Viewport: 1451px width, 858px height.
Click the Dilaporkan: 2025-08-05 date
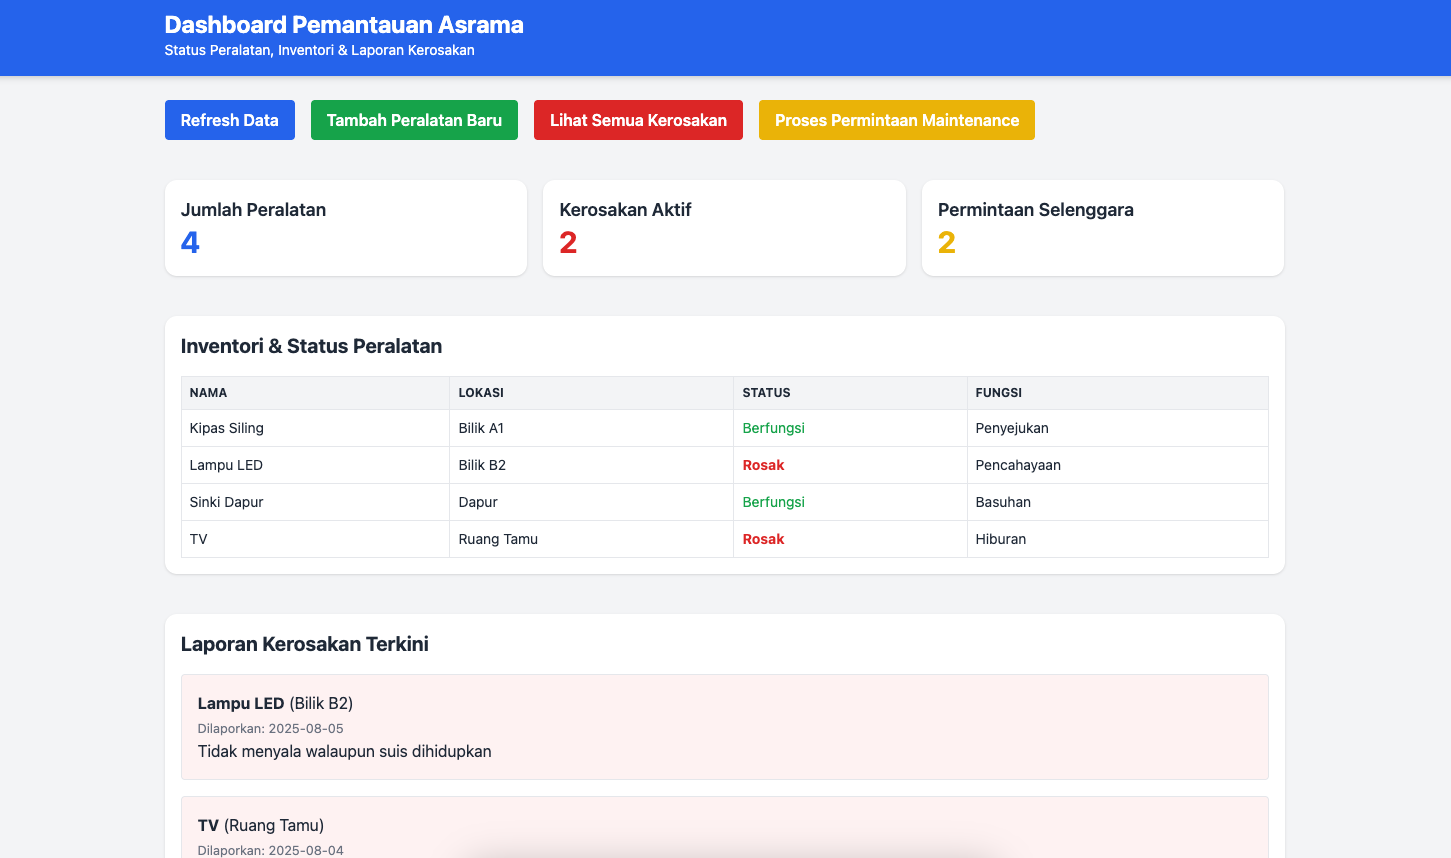click(270, 729)
